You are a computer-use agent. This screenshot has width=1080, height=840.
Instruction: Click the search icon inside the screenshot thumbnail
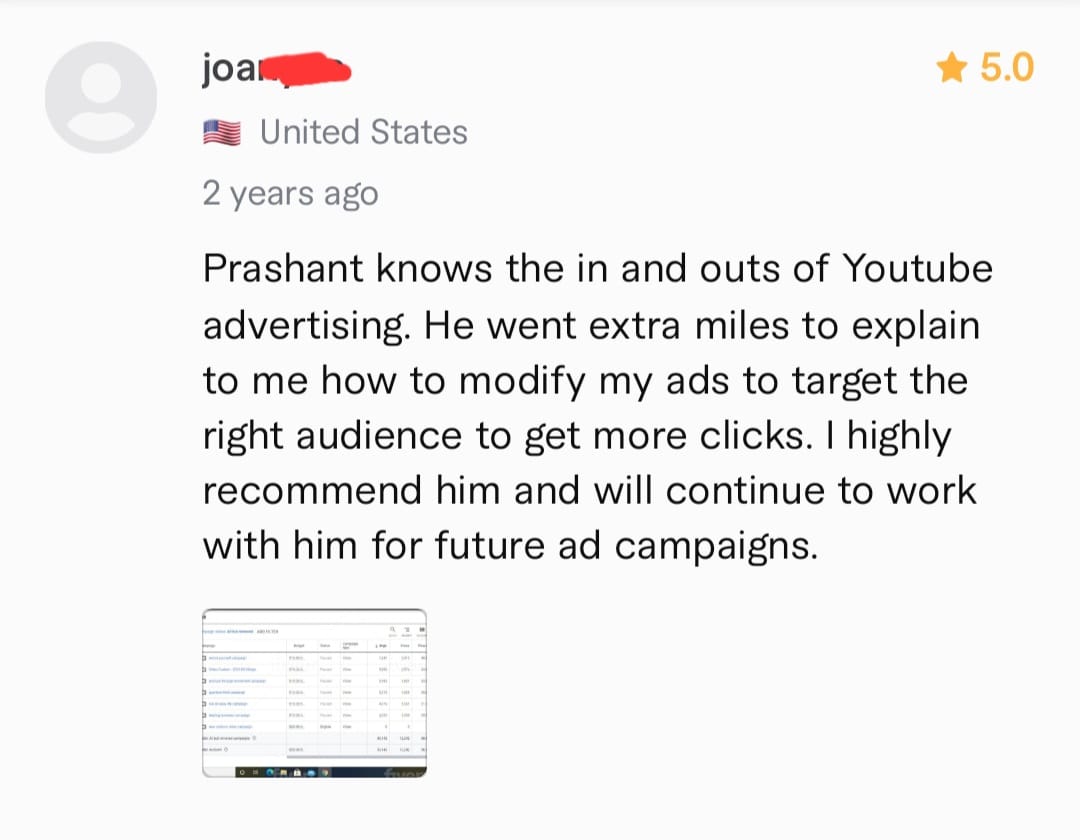(x=392, y=630)
